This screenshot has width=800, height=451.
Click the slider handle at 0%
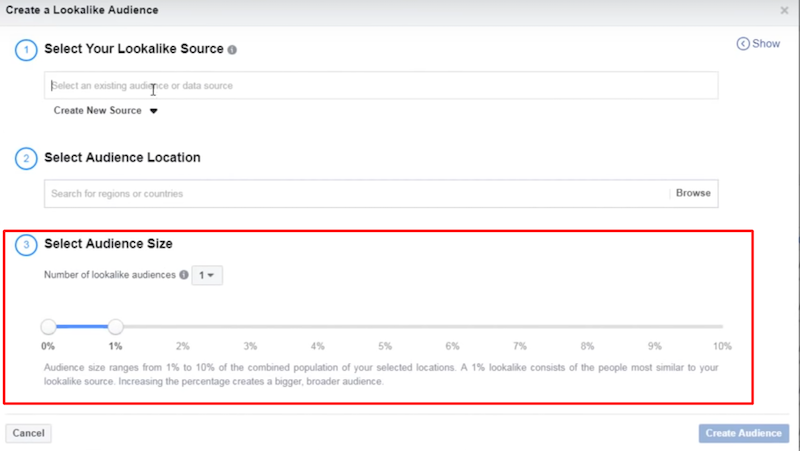48,326
